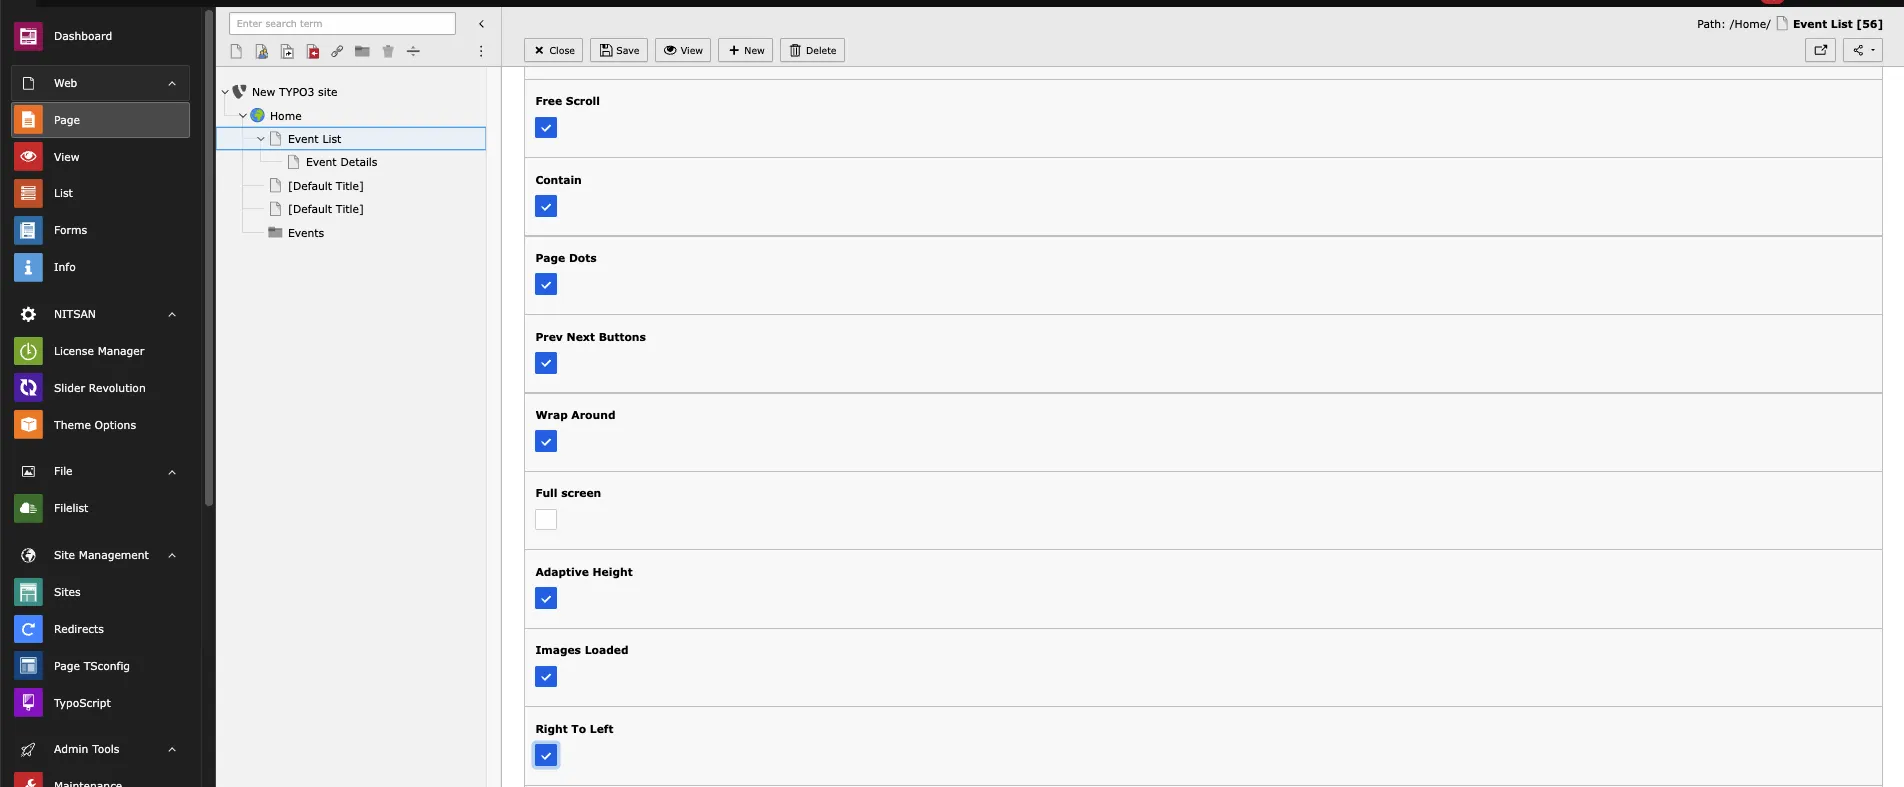The width and height of the screenshot is (1904, 787).
Task: Open the Info module
Action: [x=100, y=267]
